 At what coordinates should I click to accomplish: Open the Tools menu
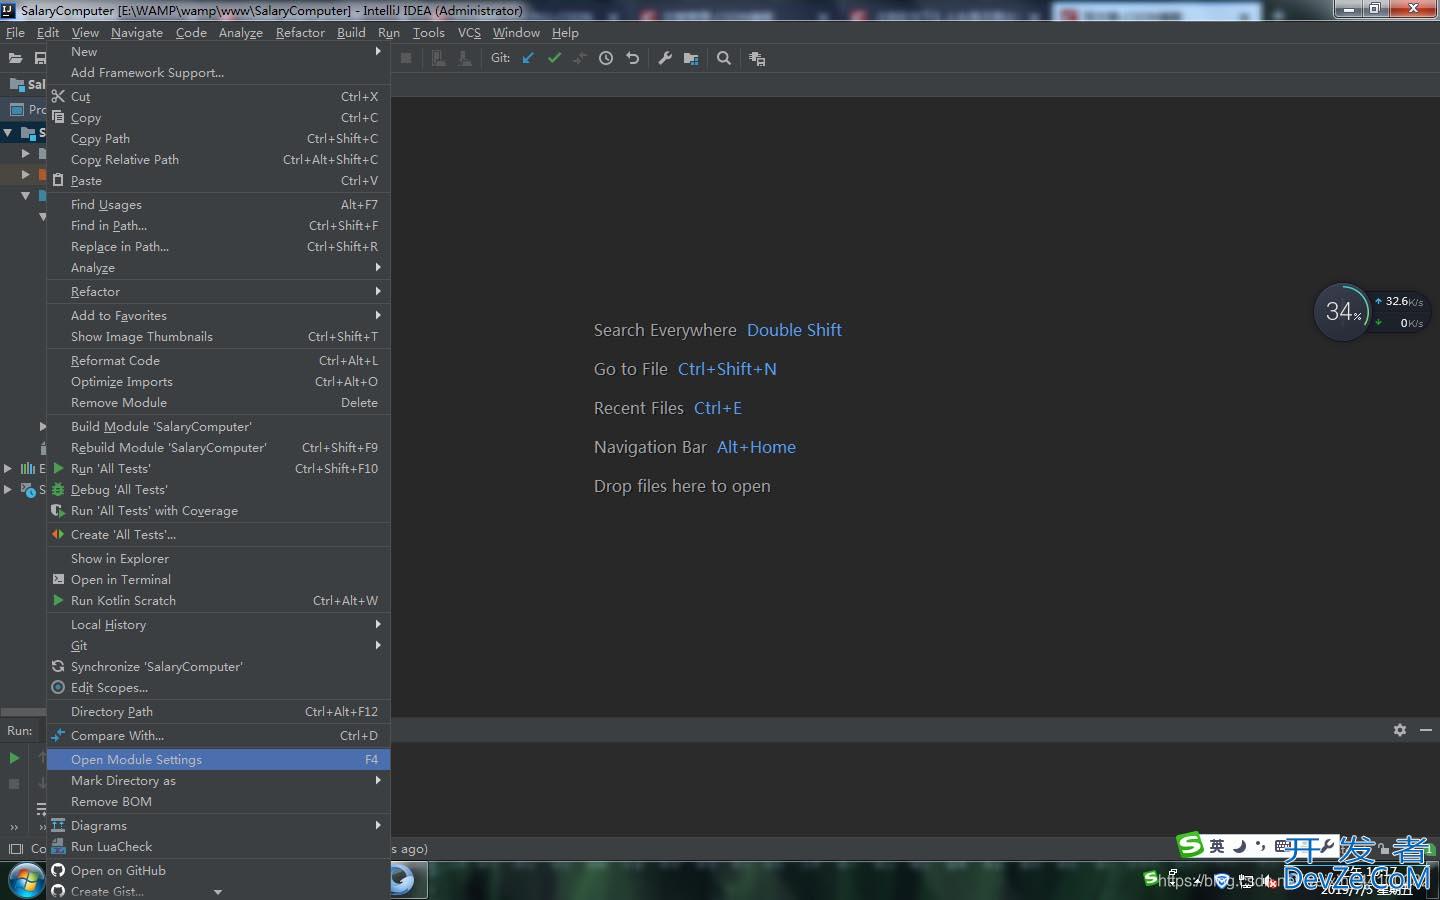429,32
